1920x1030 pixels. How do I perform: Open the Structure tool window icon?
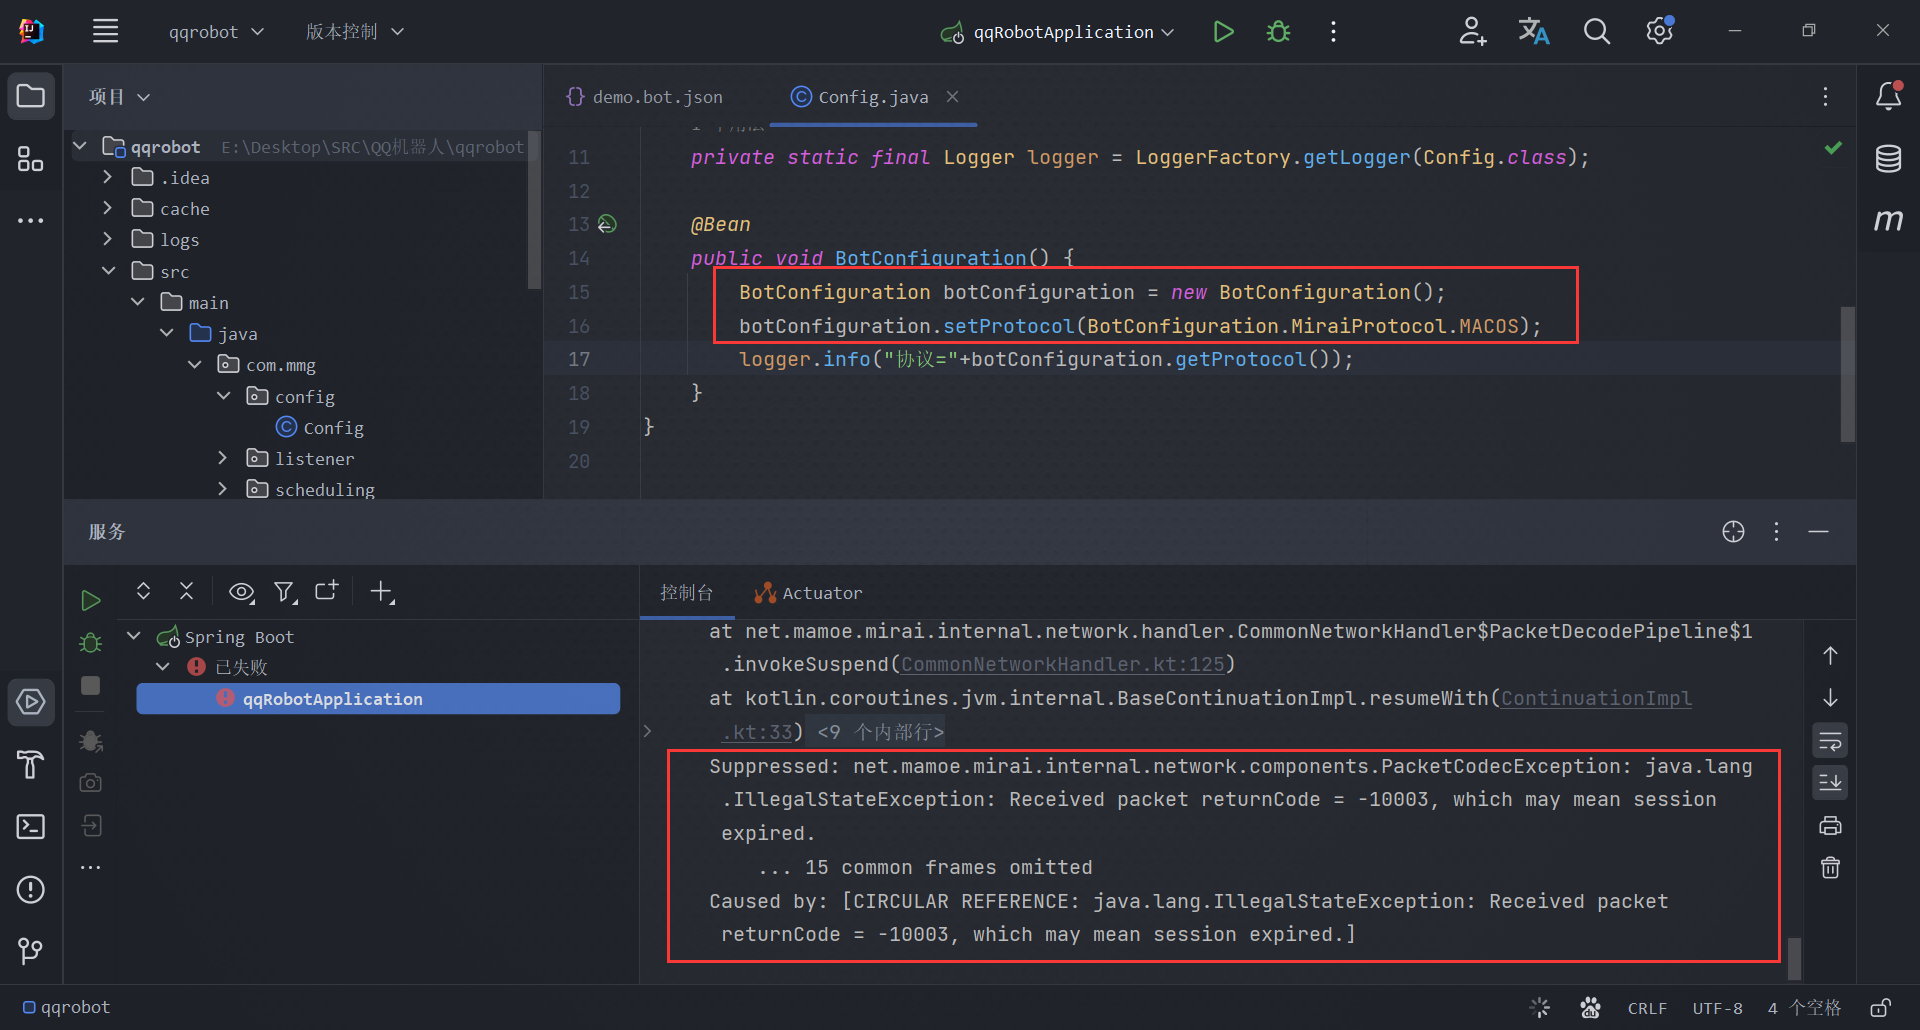(x=31, y=158)
